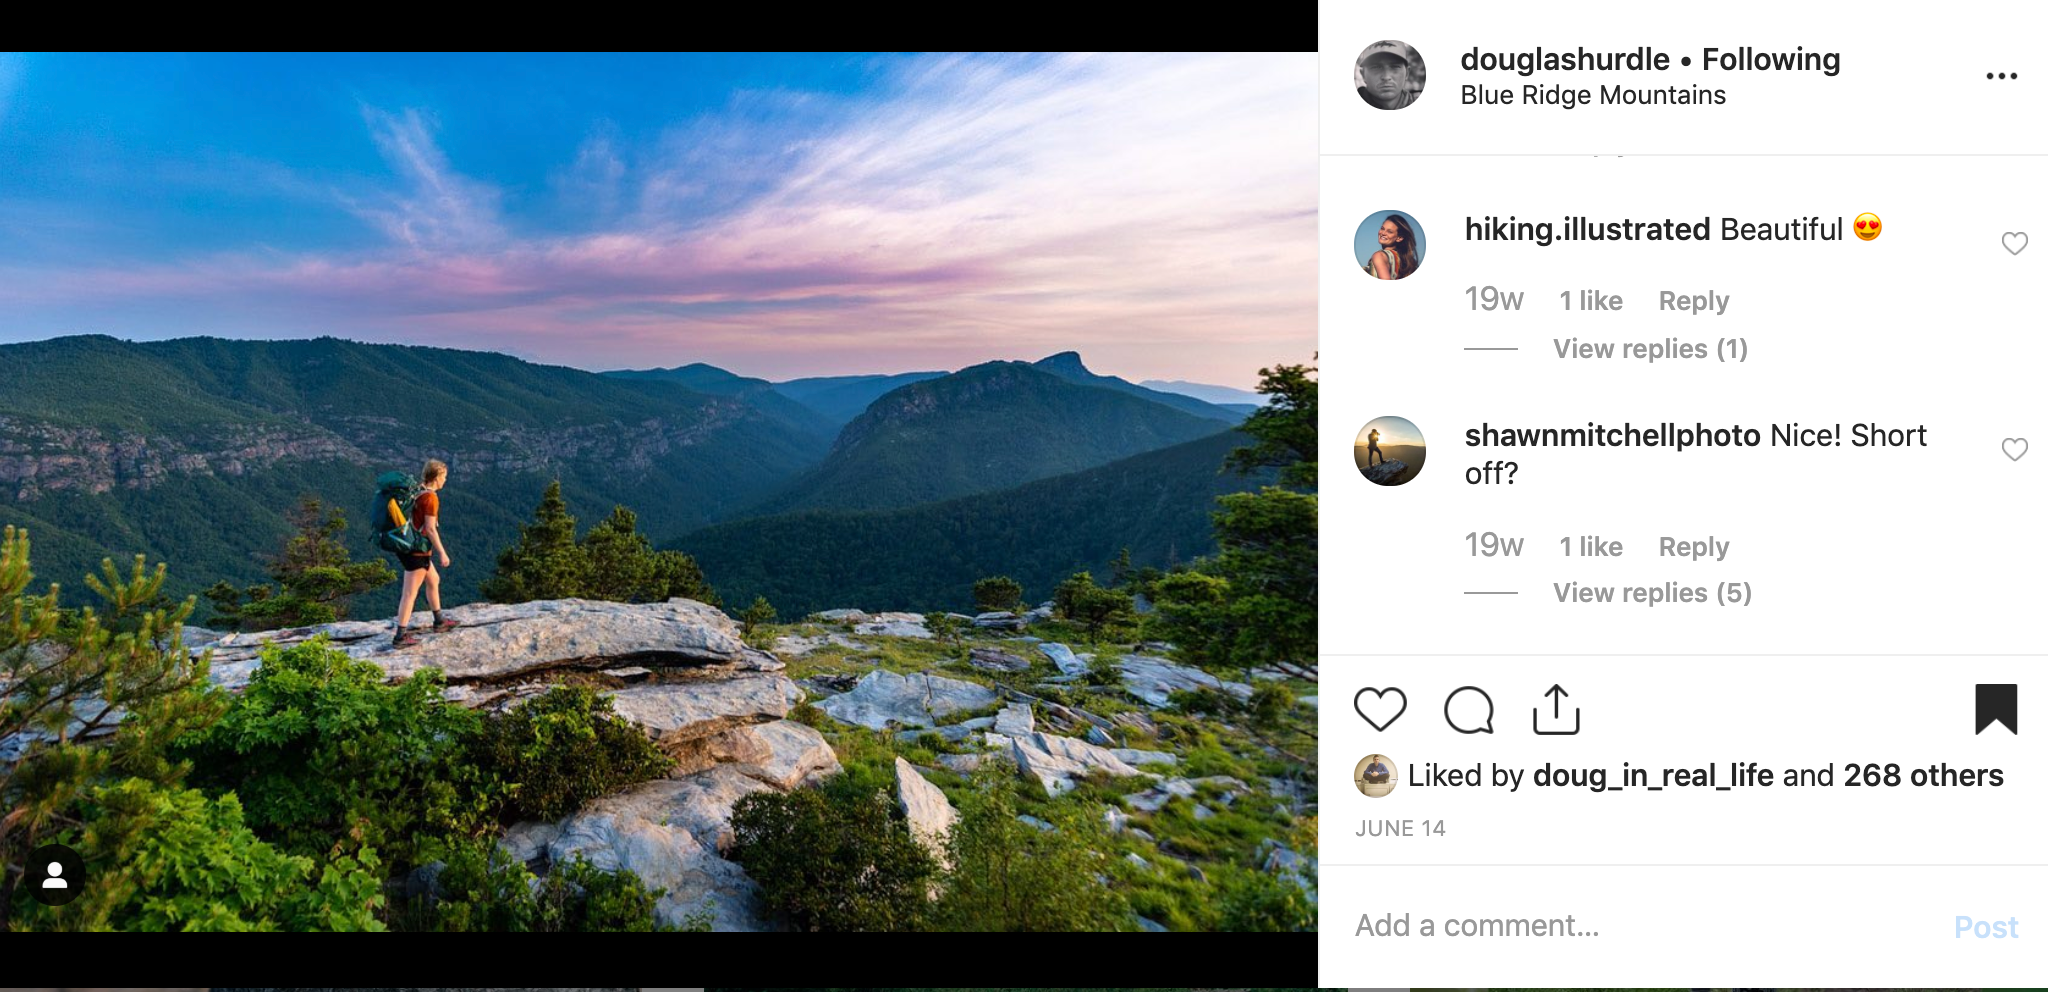The image size is (2048, 992).
Task: Show tagged people with the person icon
Action: click(x=57, y=873)
